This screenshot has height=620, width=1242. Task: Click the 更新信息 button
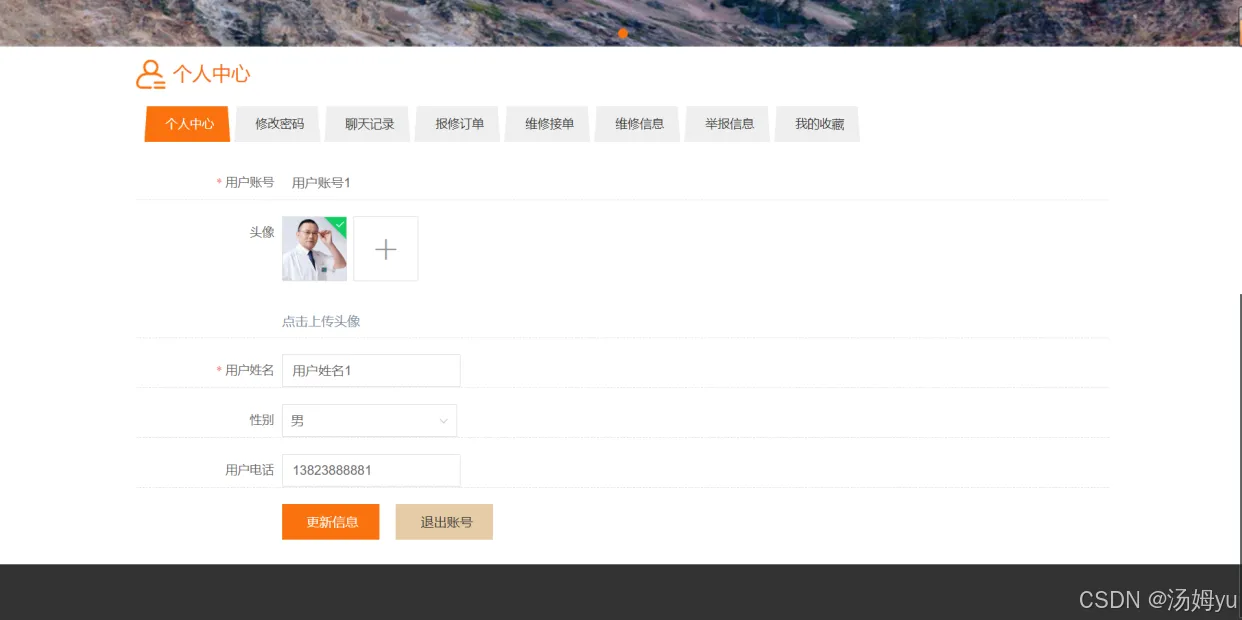tap(331, 522)
